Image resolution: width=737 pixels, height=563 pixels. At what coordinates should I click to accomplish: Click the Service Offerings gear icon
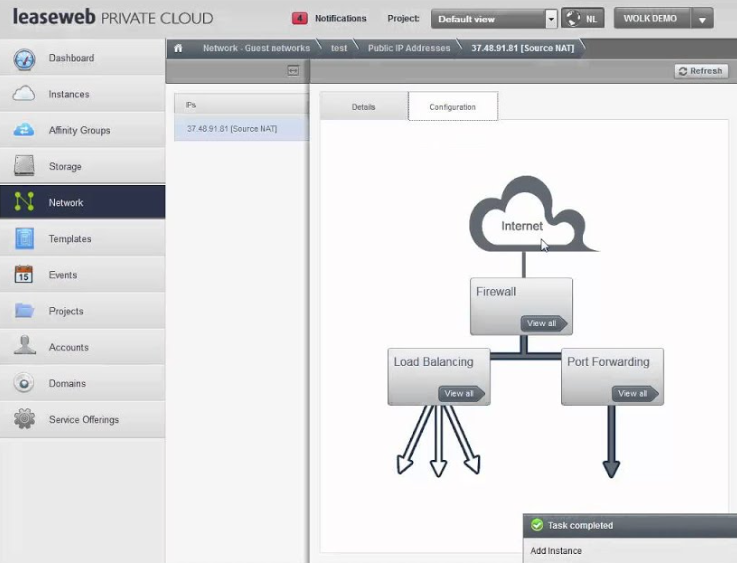tap(24, 420)
